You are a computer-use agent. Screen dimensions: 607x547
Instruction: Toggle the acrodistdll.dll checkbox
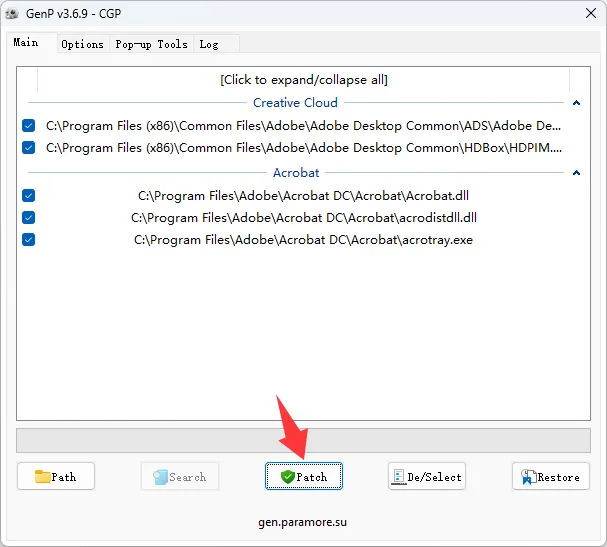(29, 218)
